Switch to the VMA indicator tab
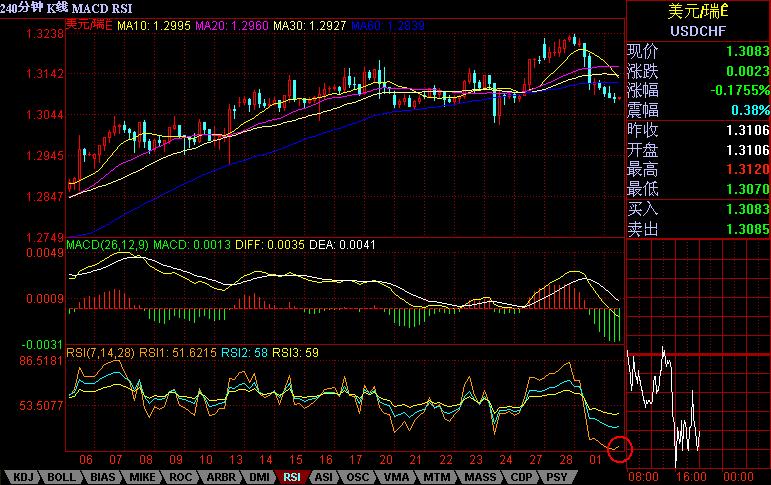This screenshot has width=771, height=485. 396,477
